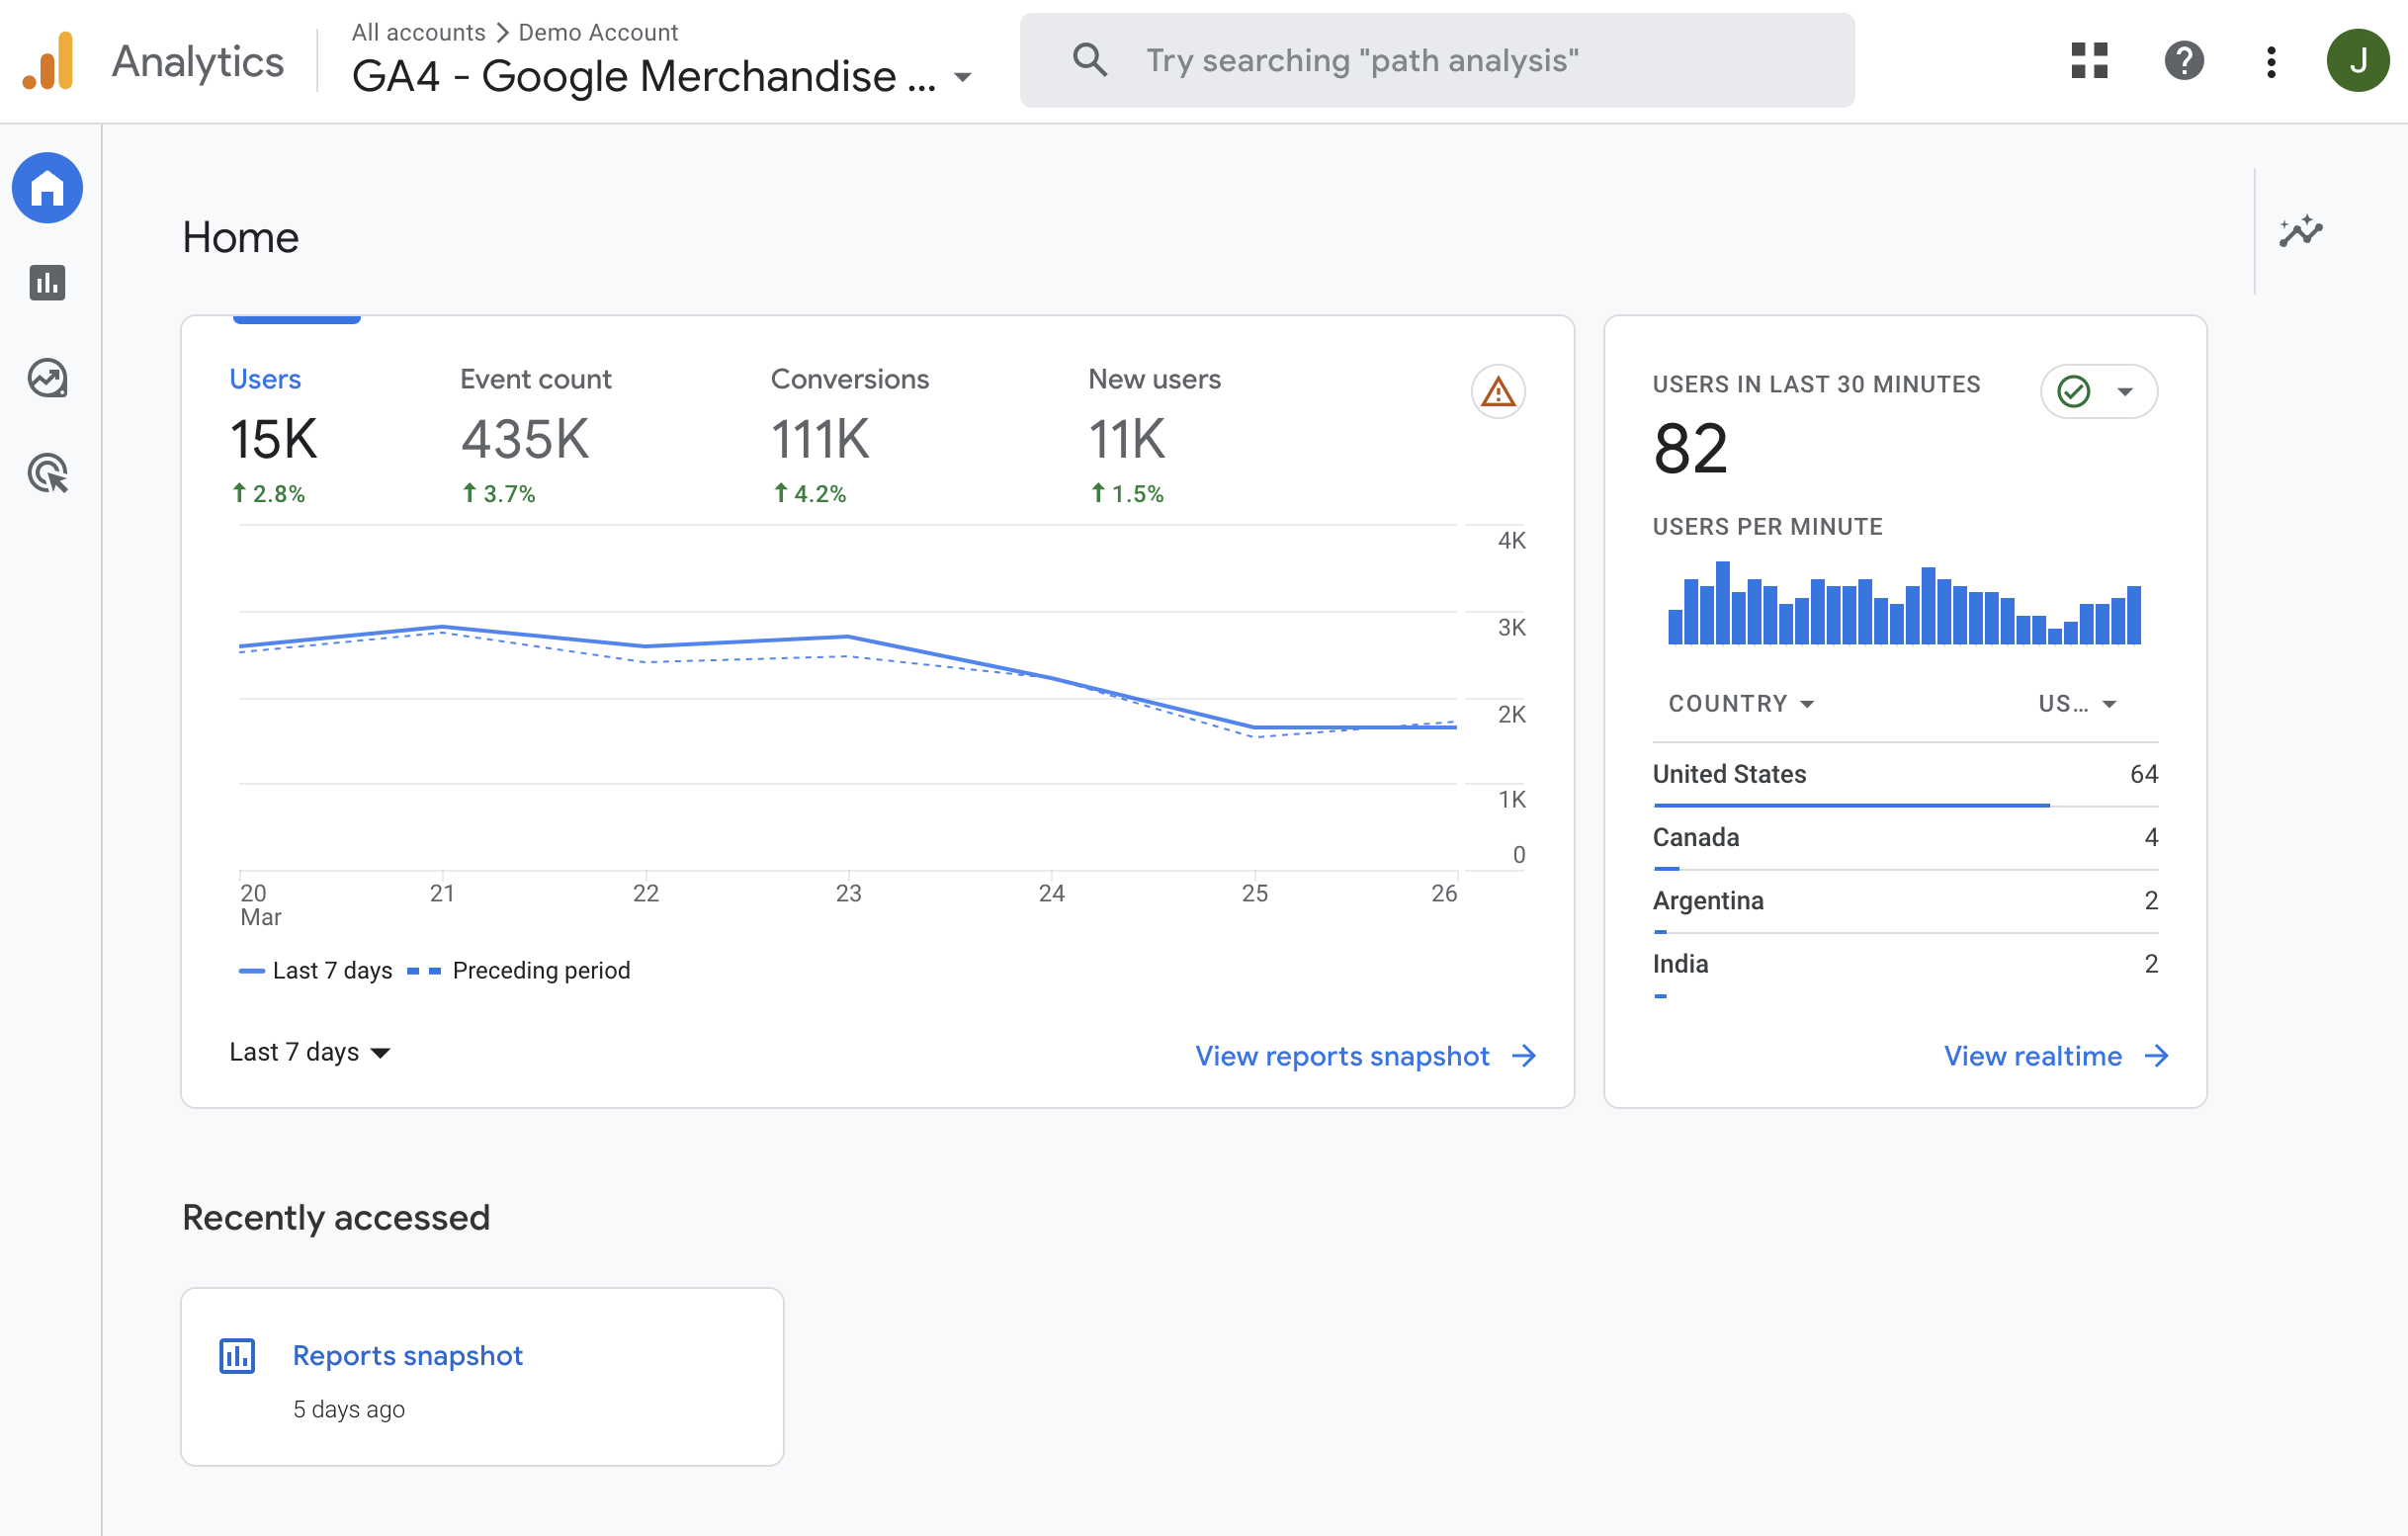The image size is (2408, 1536).
Task: Click the Analytics title text
Action: (x=198, y=61)
